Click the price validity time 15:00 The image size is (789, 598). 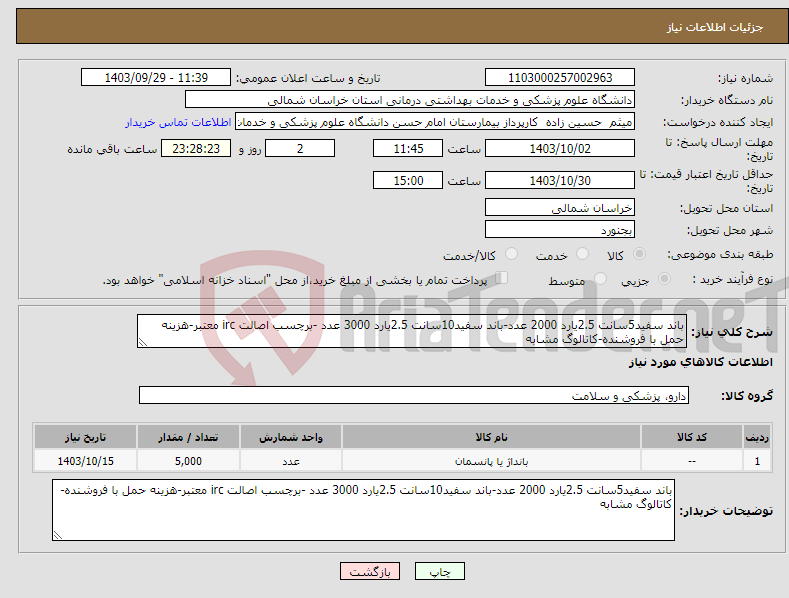tap(408, 180)
